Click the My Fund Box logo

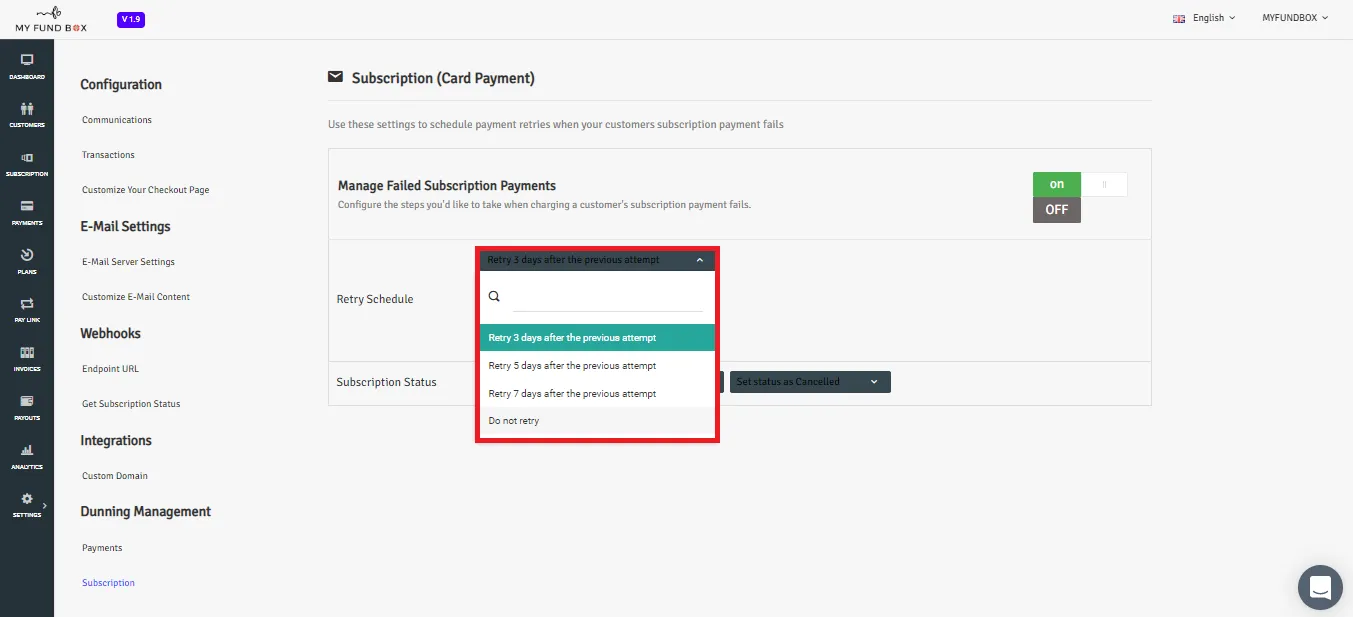[x=51, y=19]
